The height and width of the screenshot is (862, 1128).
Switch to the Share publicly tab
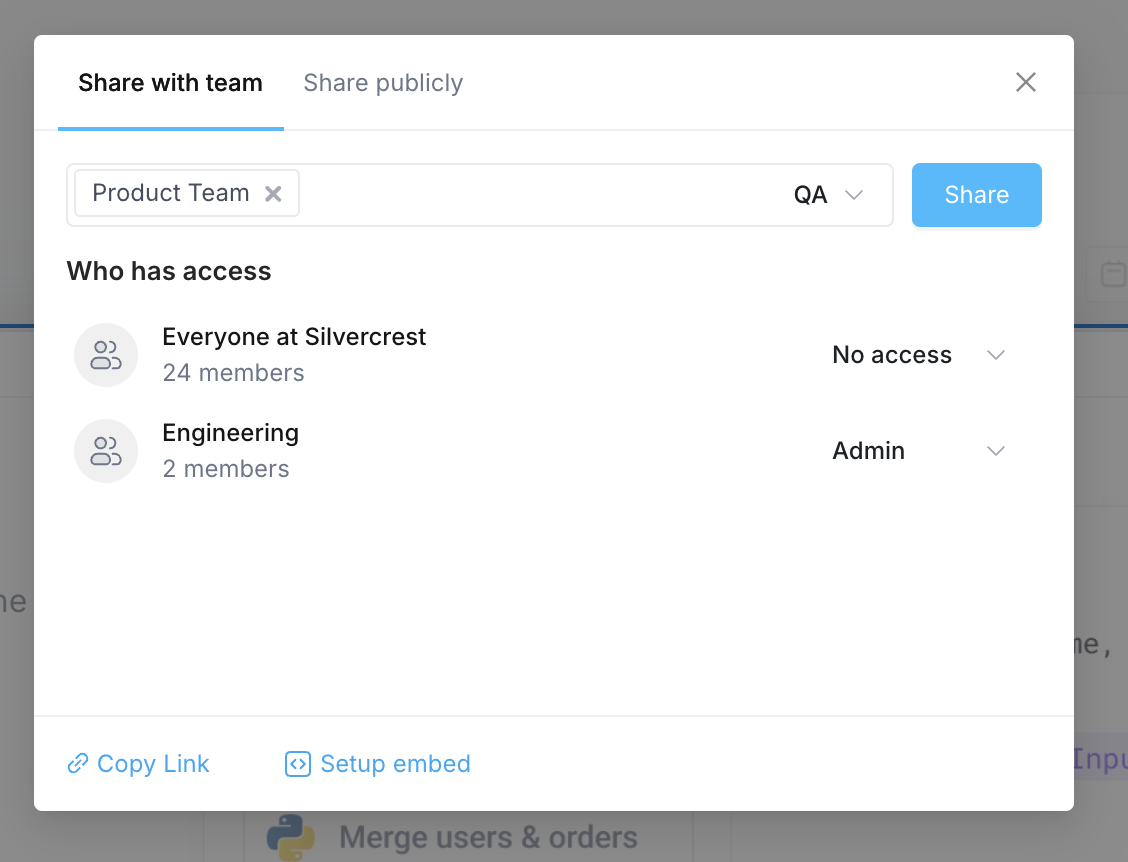click(382, 83)
